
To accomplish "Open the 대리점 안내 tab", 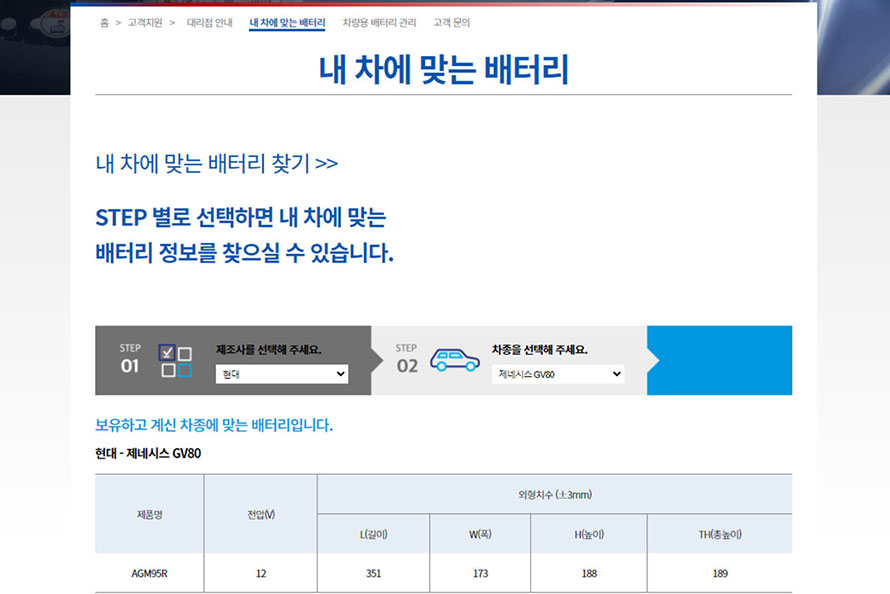I will [x=209, y=22].
